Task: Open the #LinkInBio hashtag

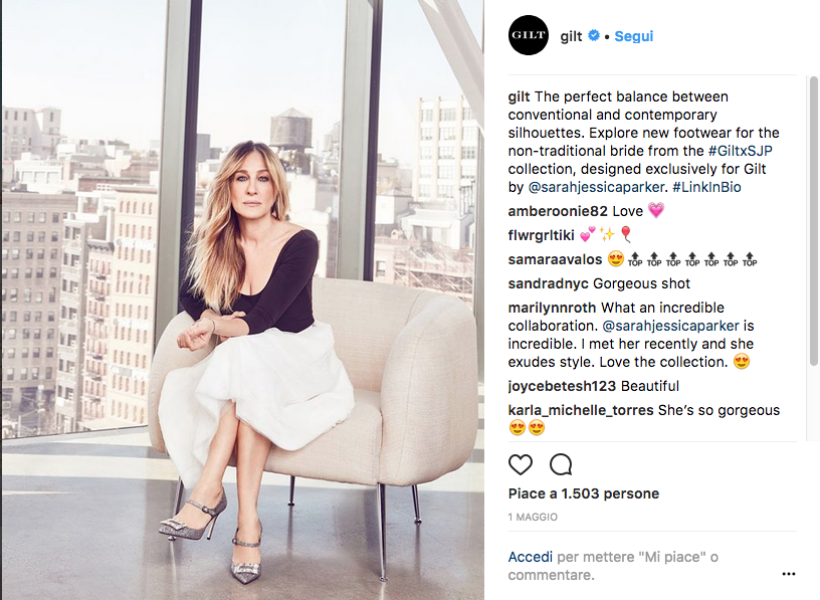Action: (x=707, y=187)
